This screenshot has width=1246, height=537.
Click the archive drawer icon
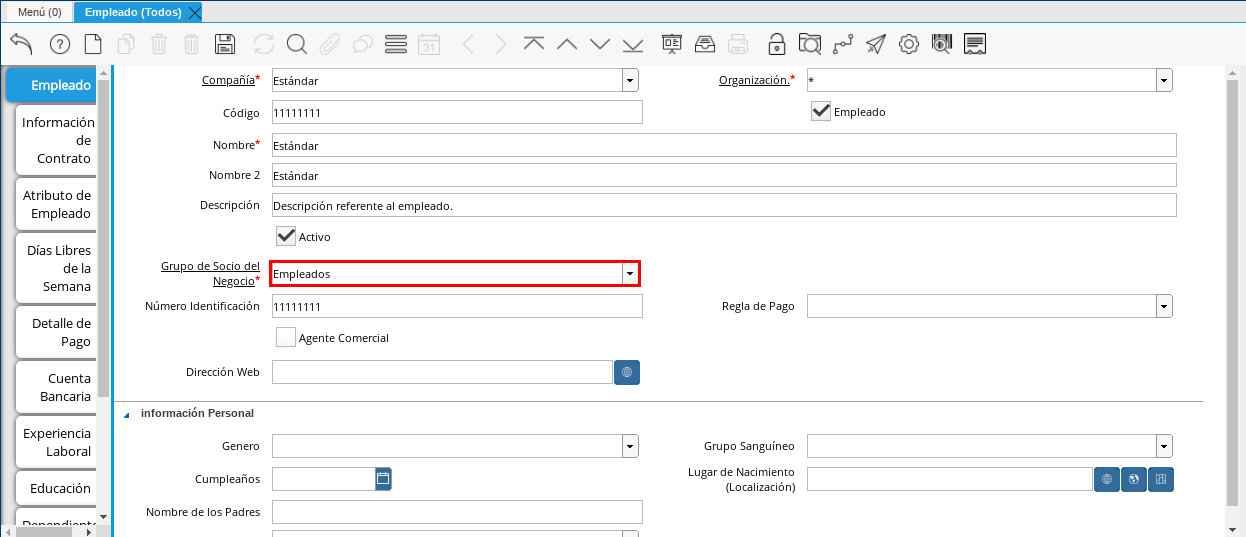(705, 44)
